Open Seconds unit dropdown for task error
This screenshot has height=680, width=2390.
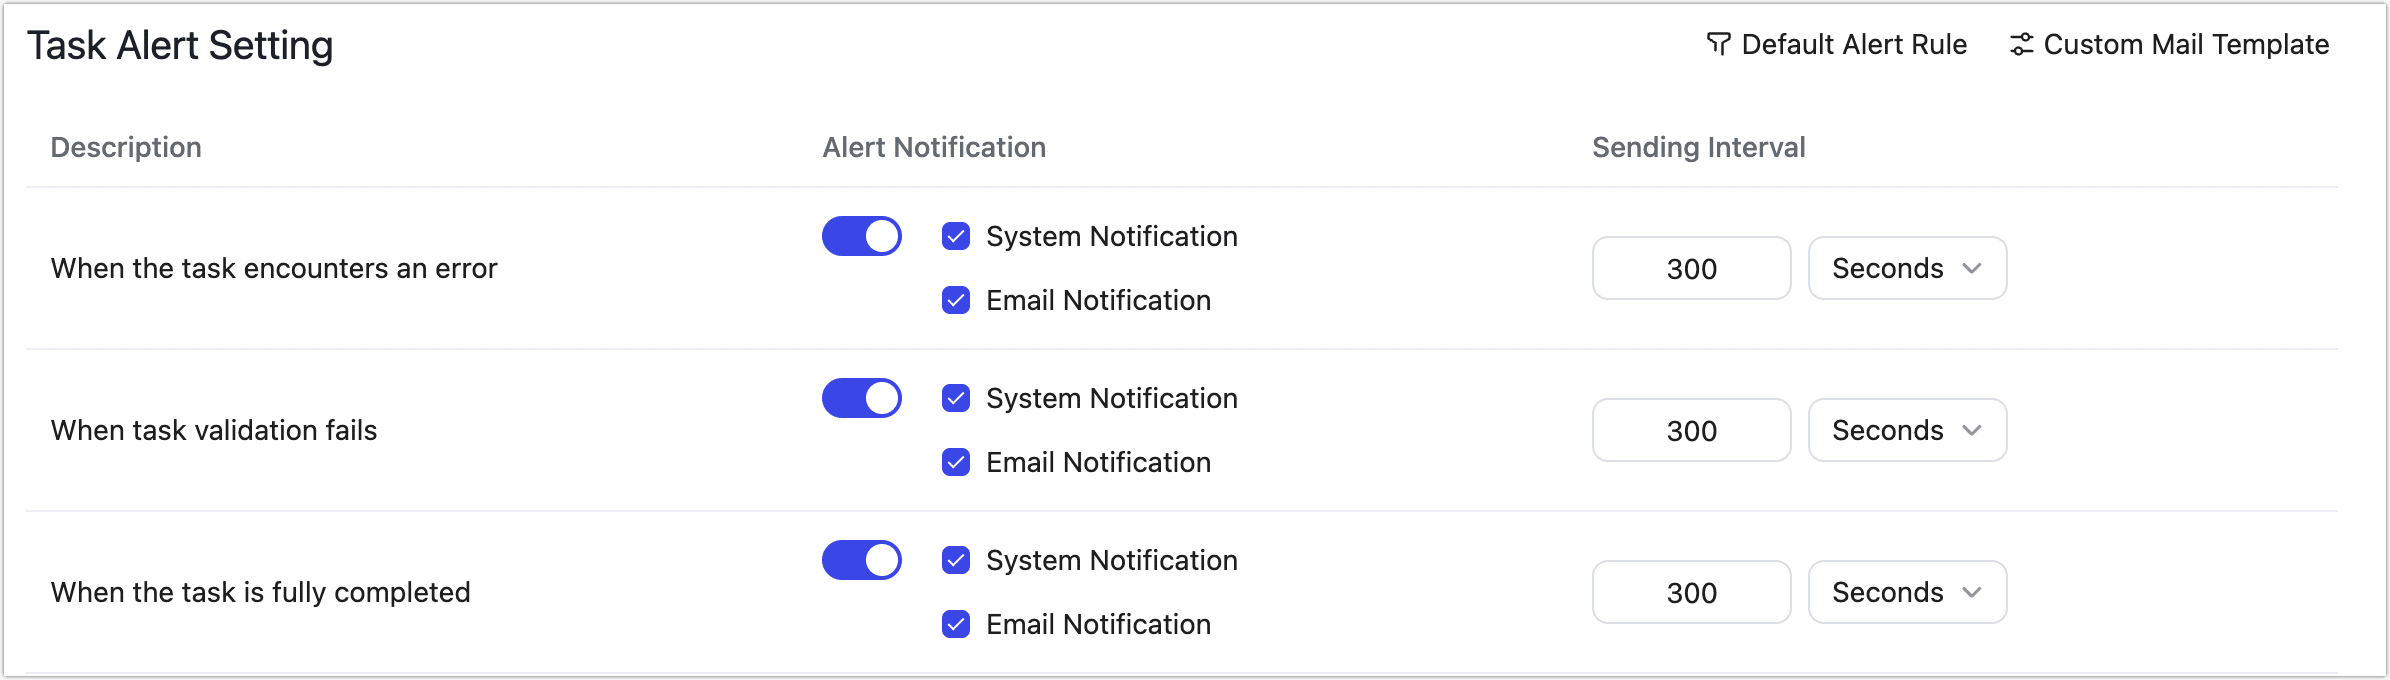click(1907, 269)
